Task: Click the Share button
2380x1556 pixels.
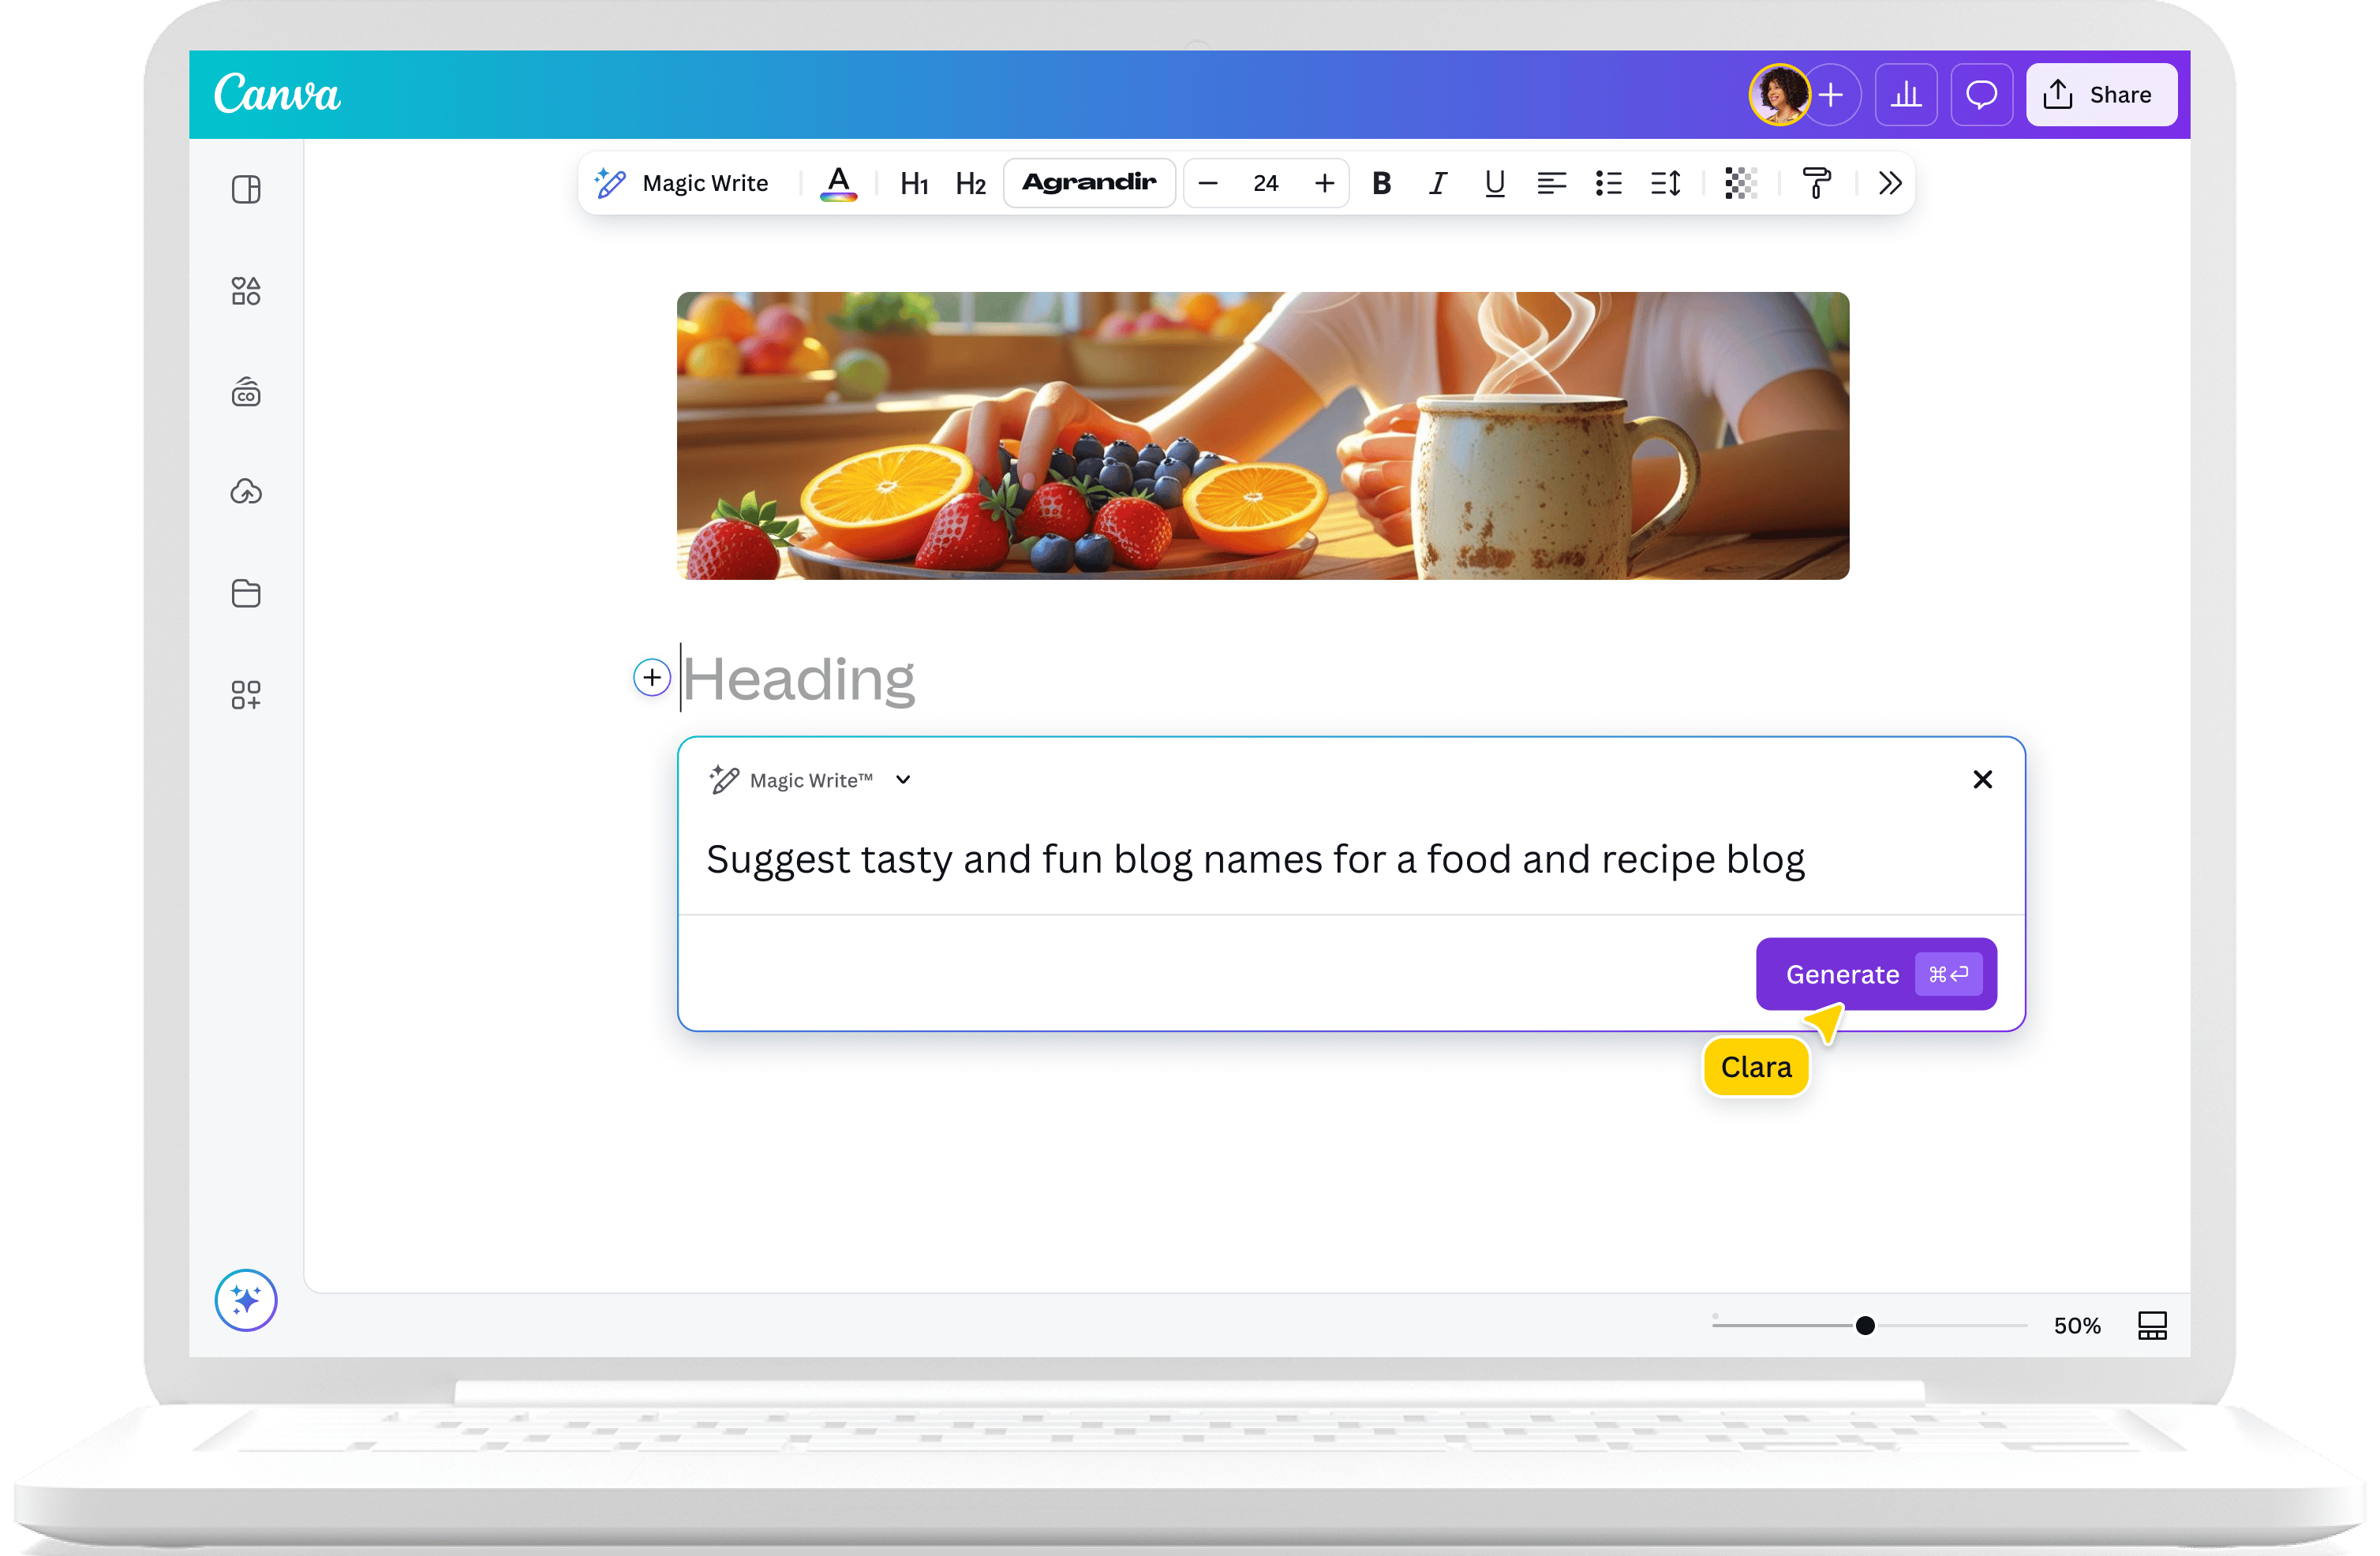Action: click(x=2101, y=95)
